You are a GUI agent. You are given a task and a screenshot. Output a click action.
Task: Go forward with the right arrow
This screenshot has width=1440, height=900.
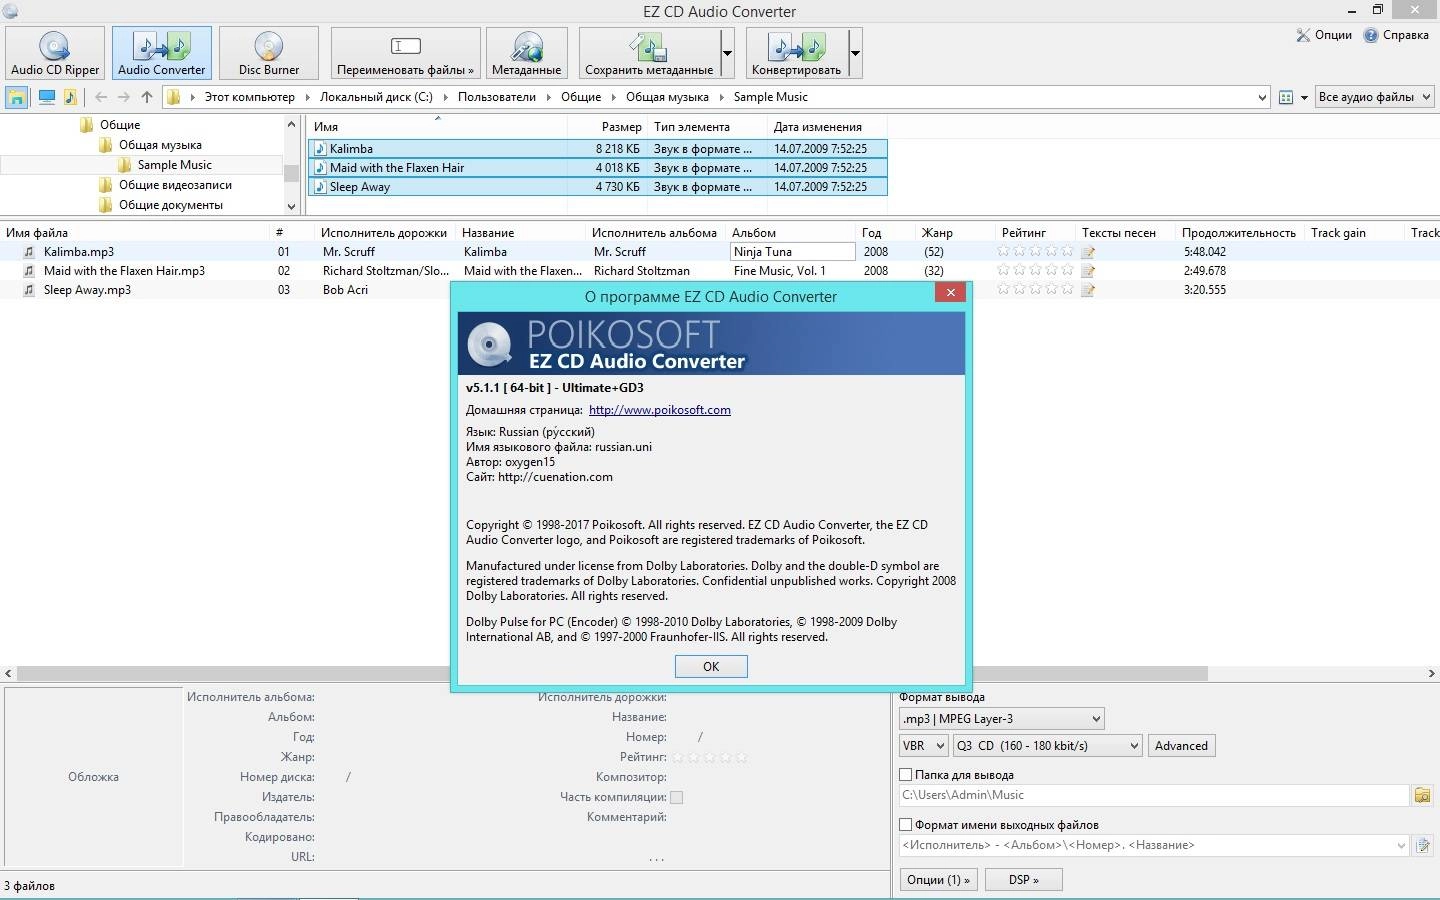pos(123,97)
